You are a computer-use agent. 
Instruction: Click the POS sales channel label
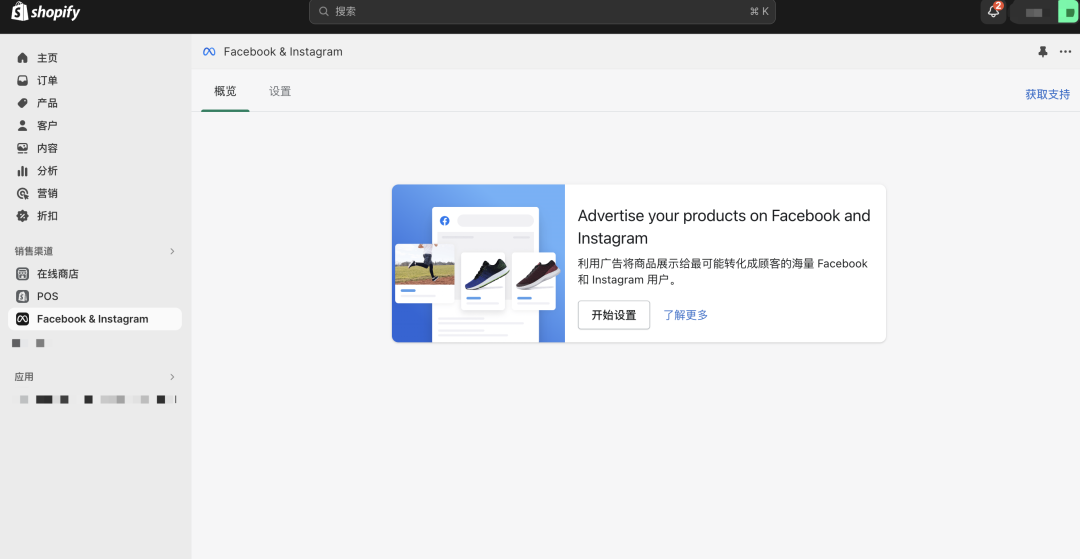[48, 296]
